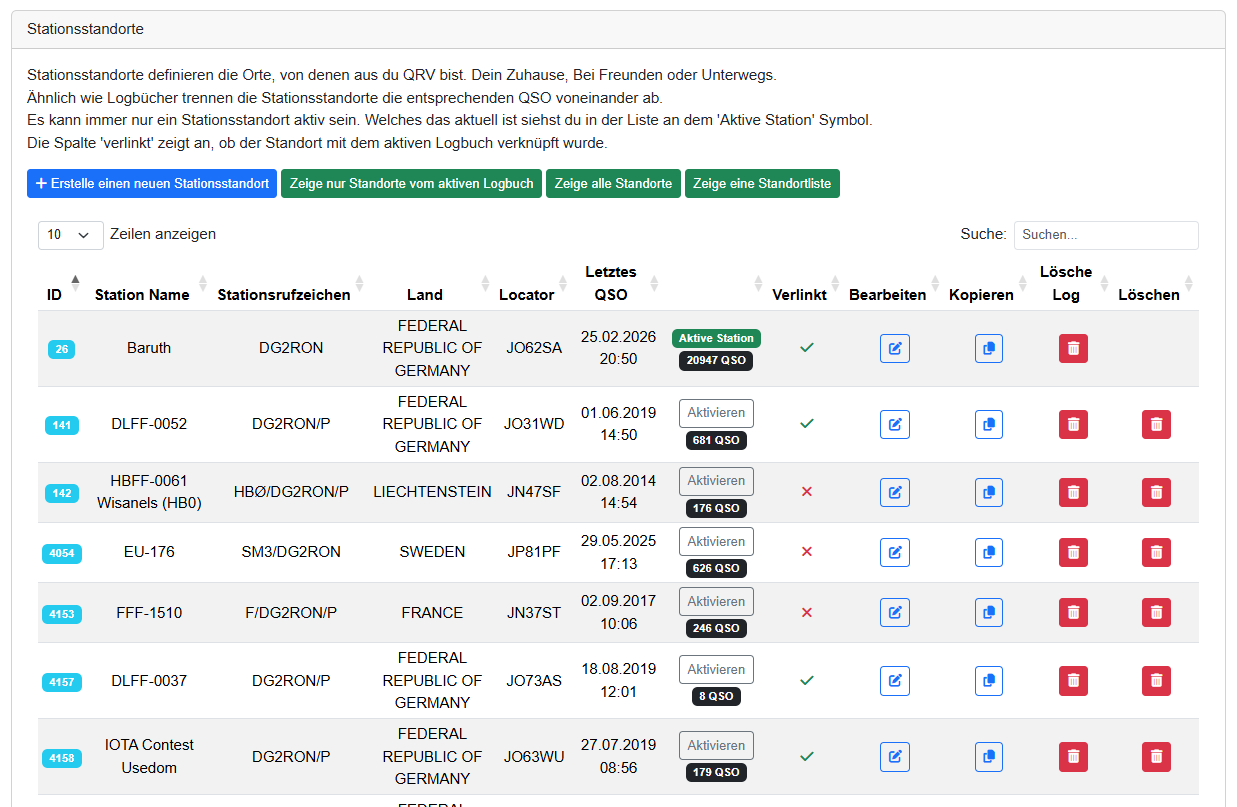1237x807 pixels.
Task: Copy the EU-176 station location
Action: (988, 552)
